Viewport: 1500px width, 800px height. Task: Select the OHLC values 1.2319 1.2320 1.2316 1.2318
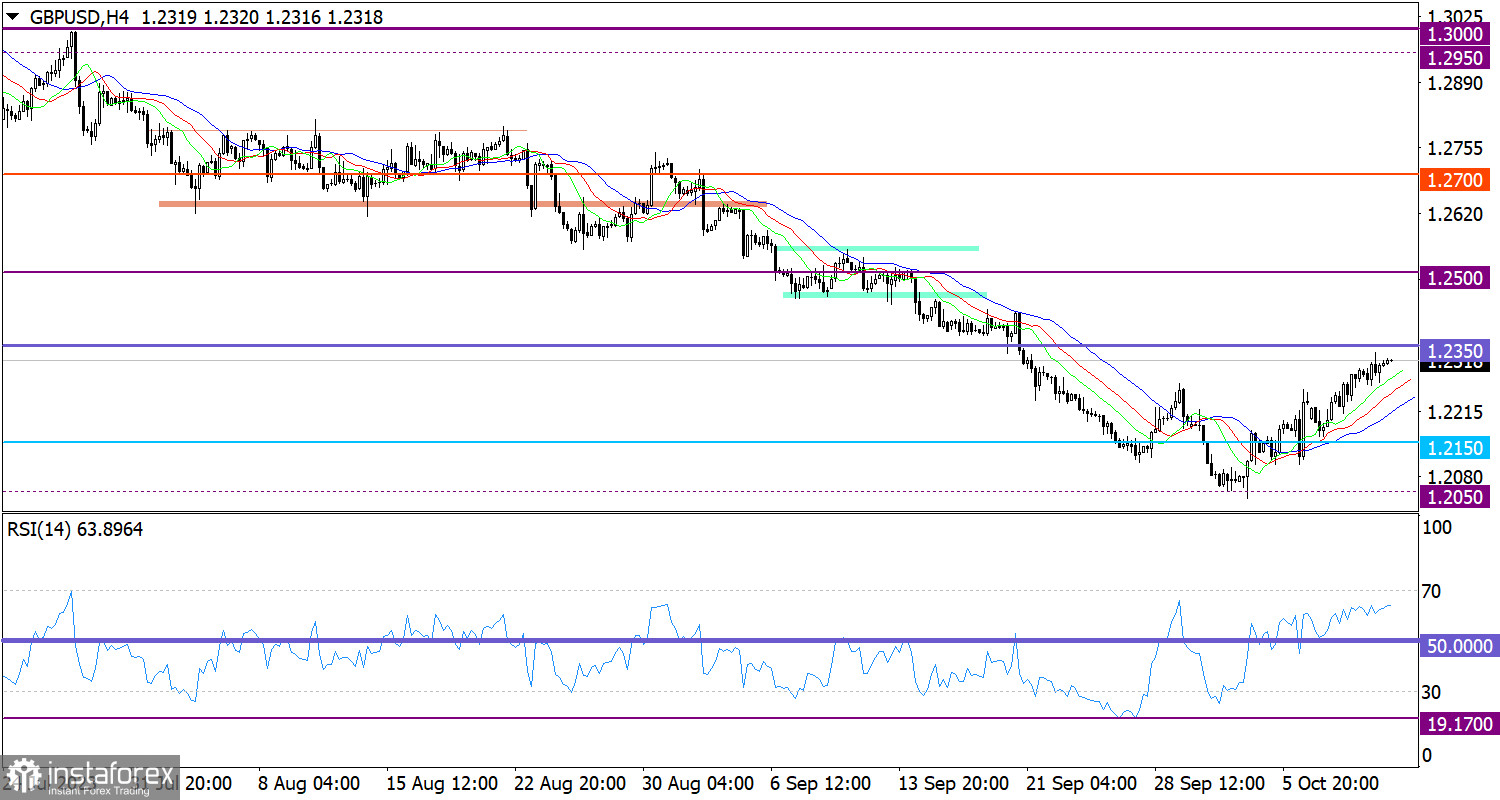[x=263, y=17]
